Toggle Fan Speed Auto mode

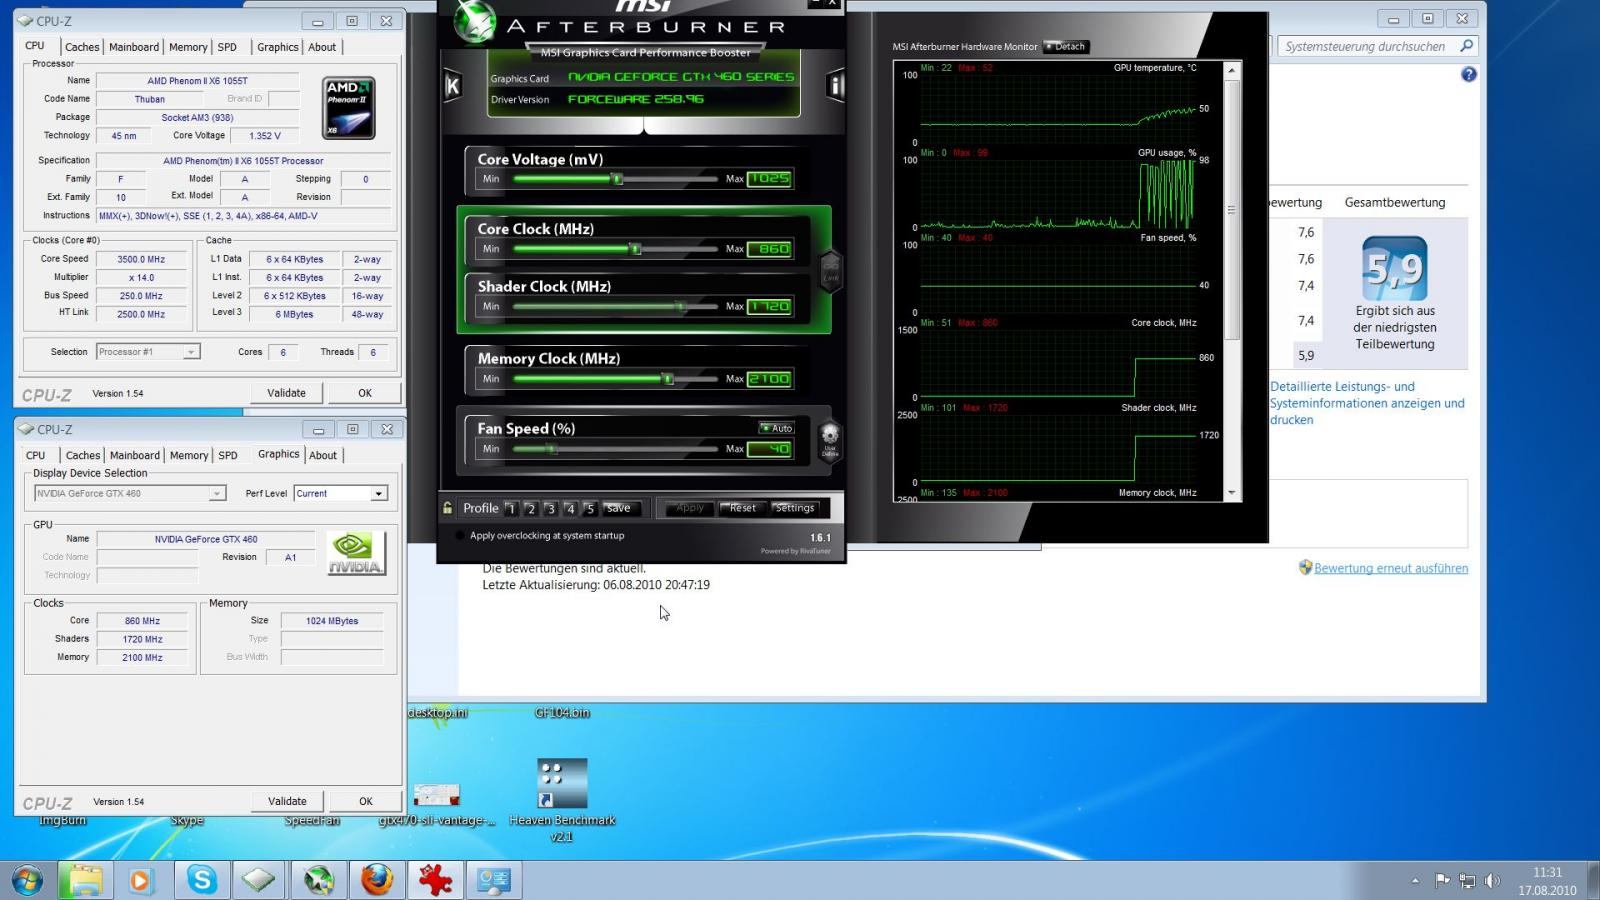[776, 428]
